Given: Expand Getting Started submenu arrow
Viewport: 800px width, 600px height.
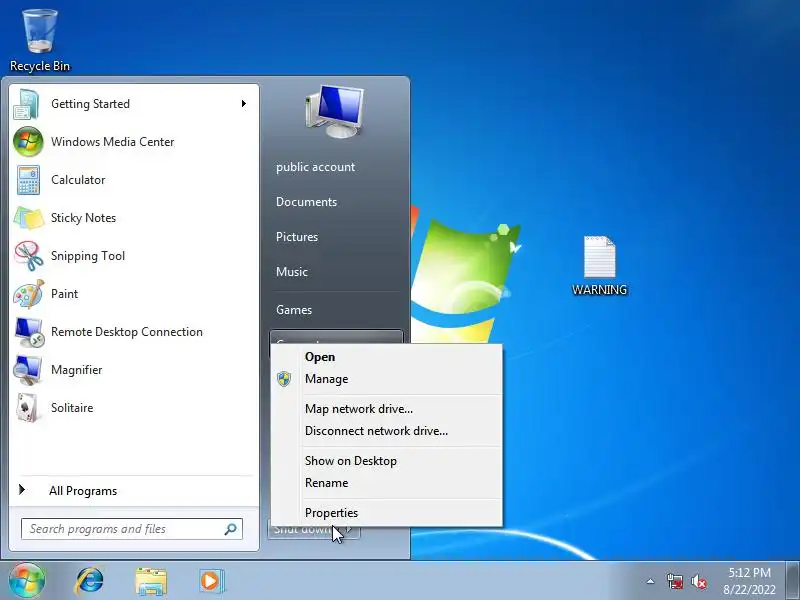Looking at the screenshot, I should click(243, 104).
